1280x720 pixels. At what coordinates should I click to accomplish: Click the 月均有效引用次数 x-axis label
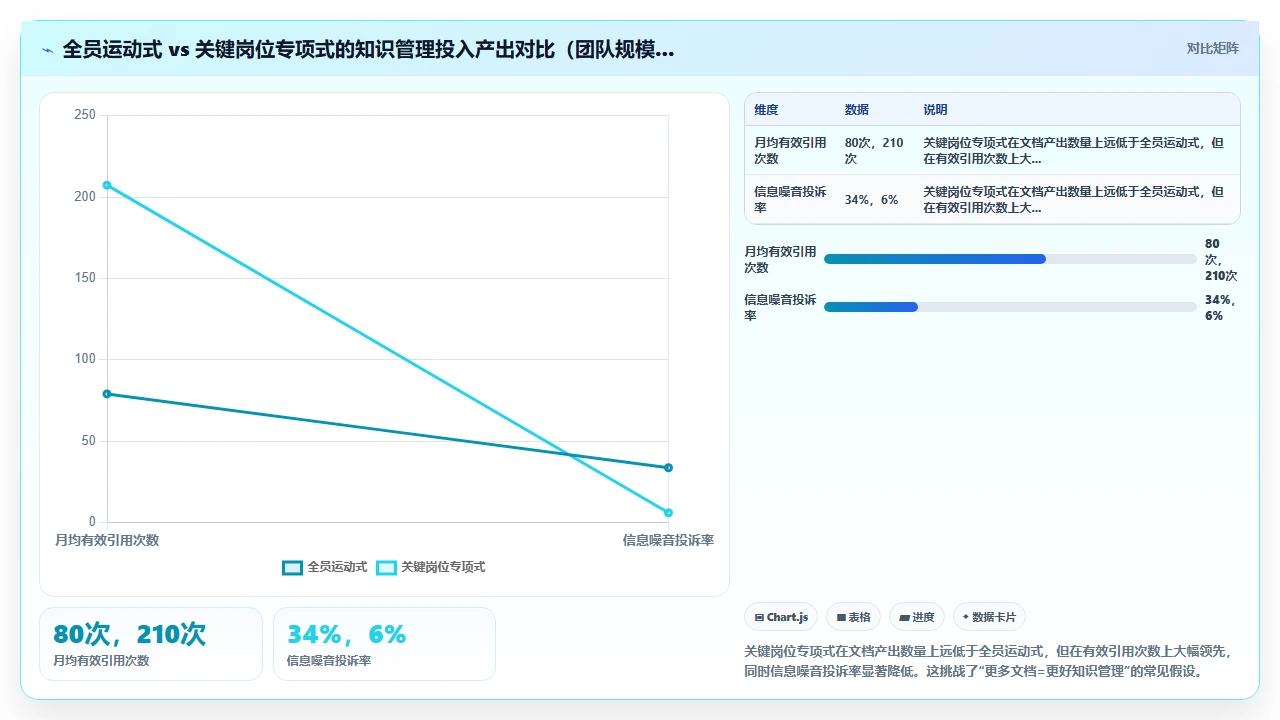click(107, 540)
